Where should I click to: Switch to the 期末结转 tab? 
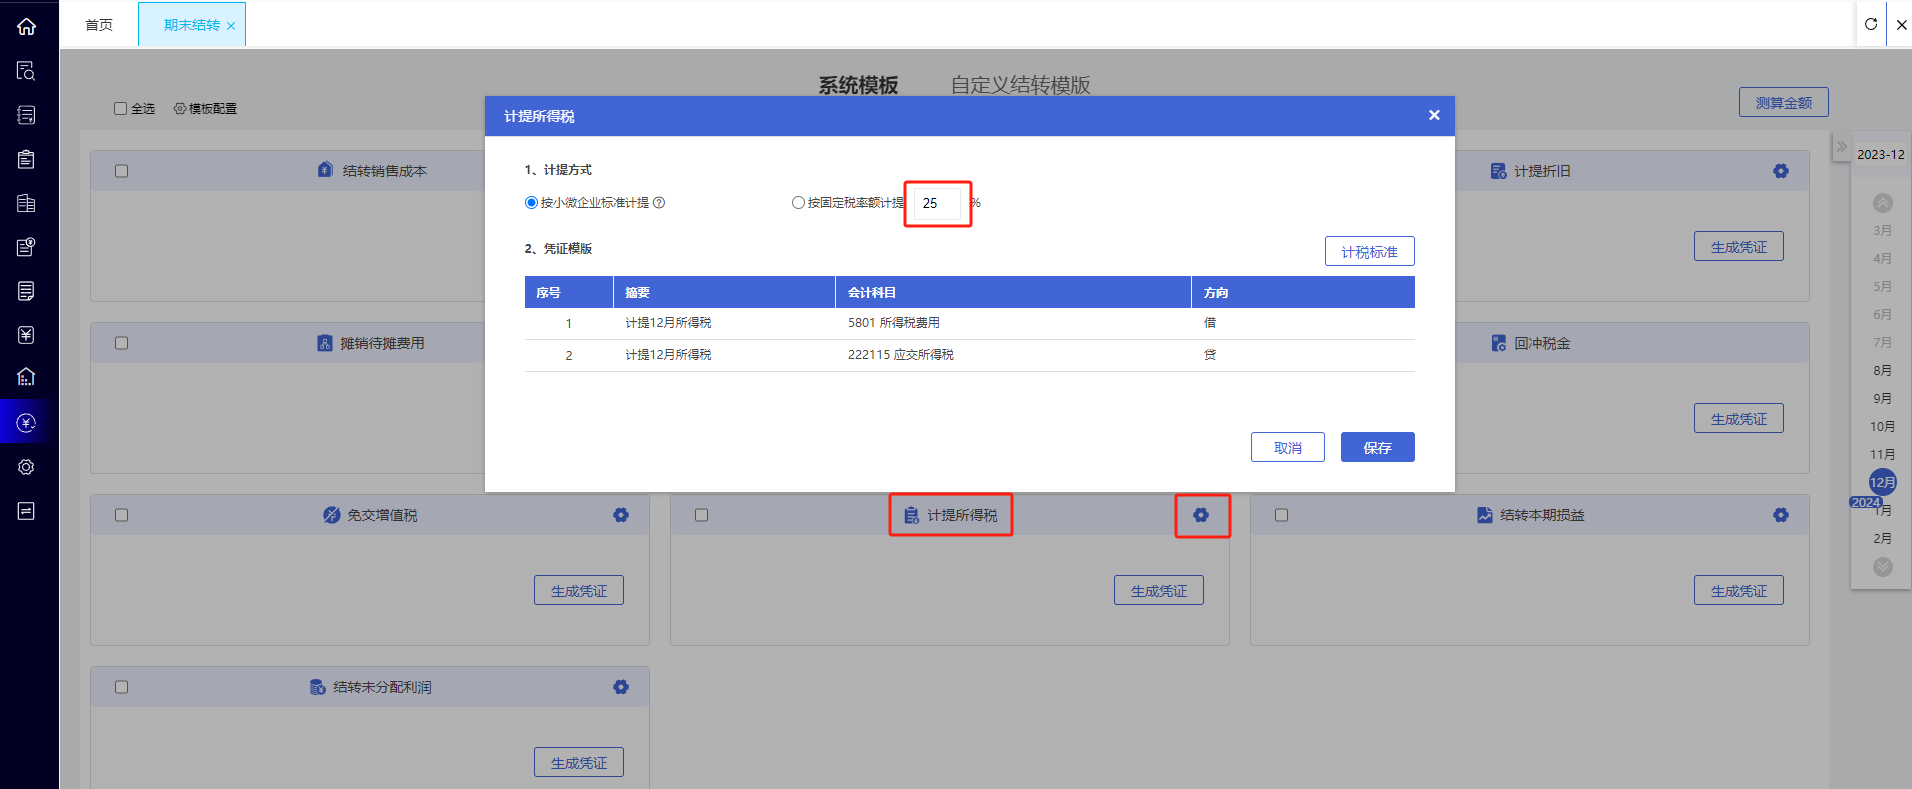click(191, 25)
